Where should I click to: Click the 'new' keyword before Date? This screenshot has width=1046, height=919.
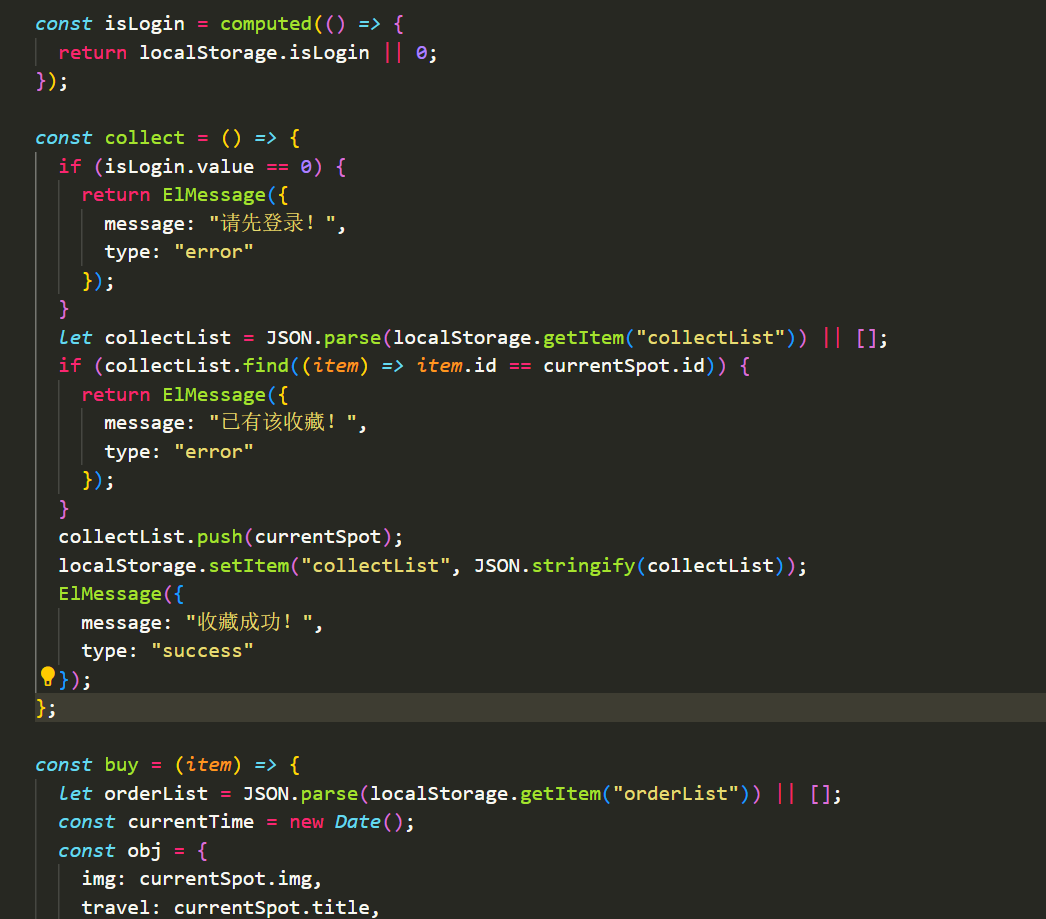306,822
